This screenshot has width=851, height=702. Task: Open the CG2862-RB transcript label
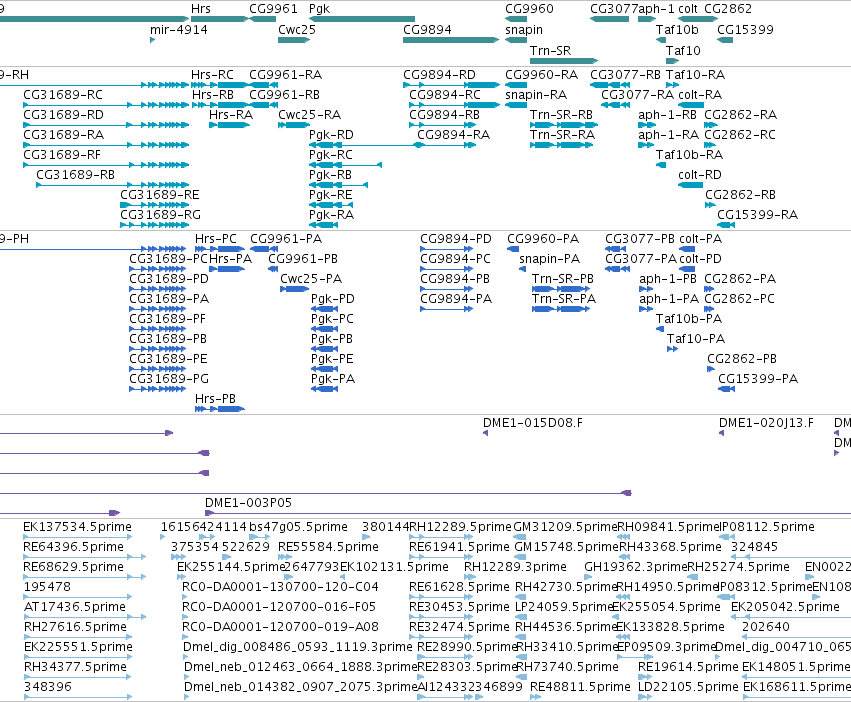tap(740, 194)
